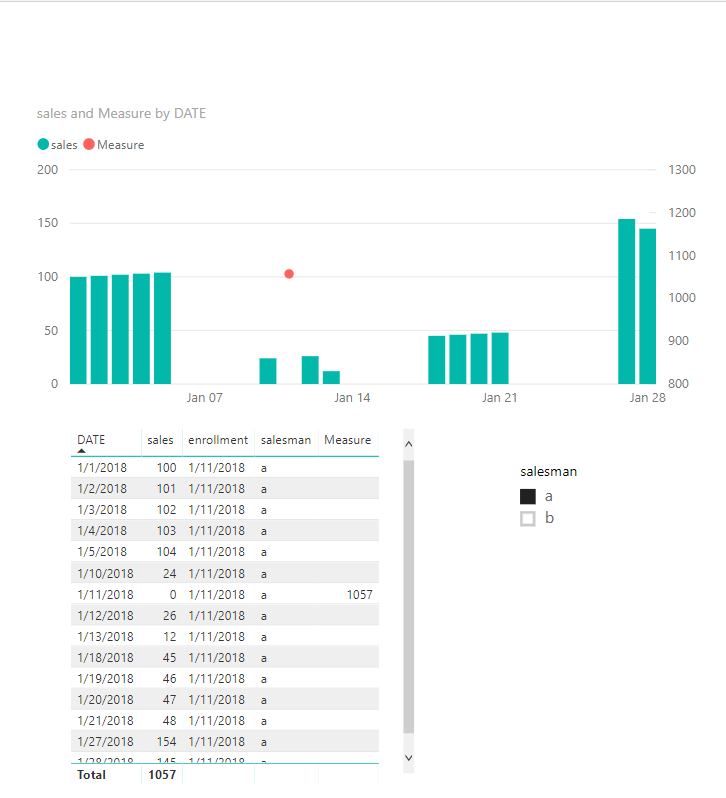Sort by the salesman column header

(x=285, y=440)
